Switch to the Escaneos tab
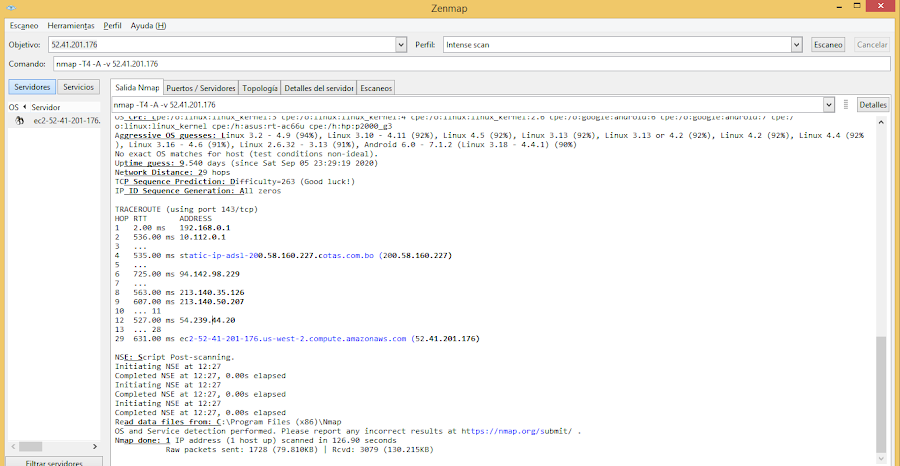 pos(377,88)
